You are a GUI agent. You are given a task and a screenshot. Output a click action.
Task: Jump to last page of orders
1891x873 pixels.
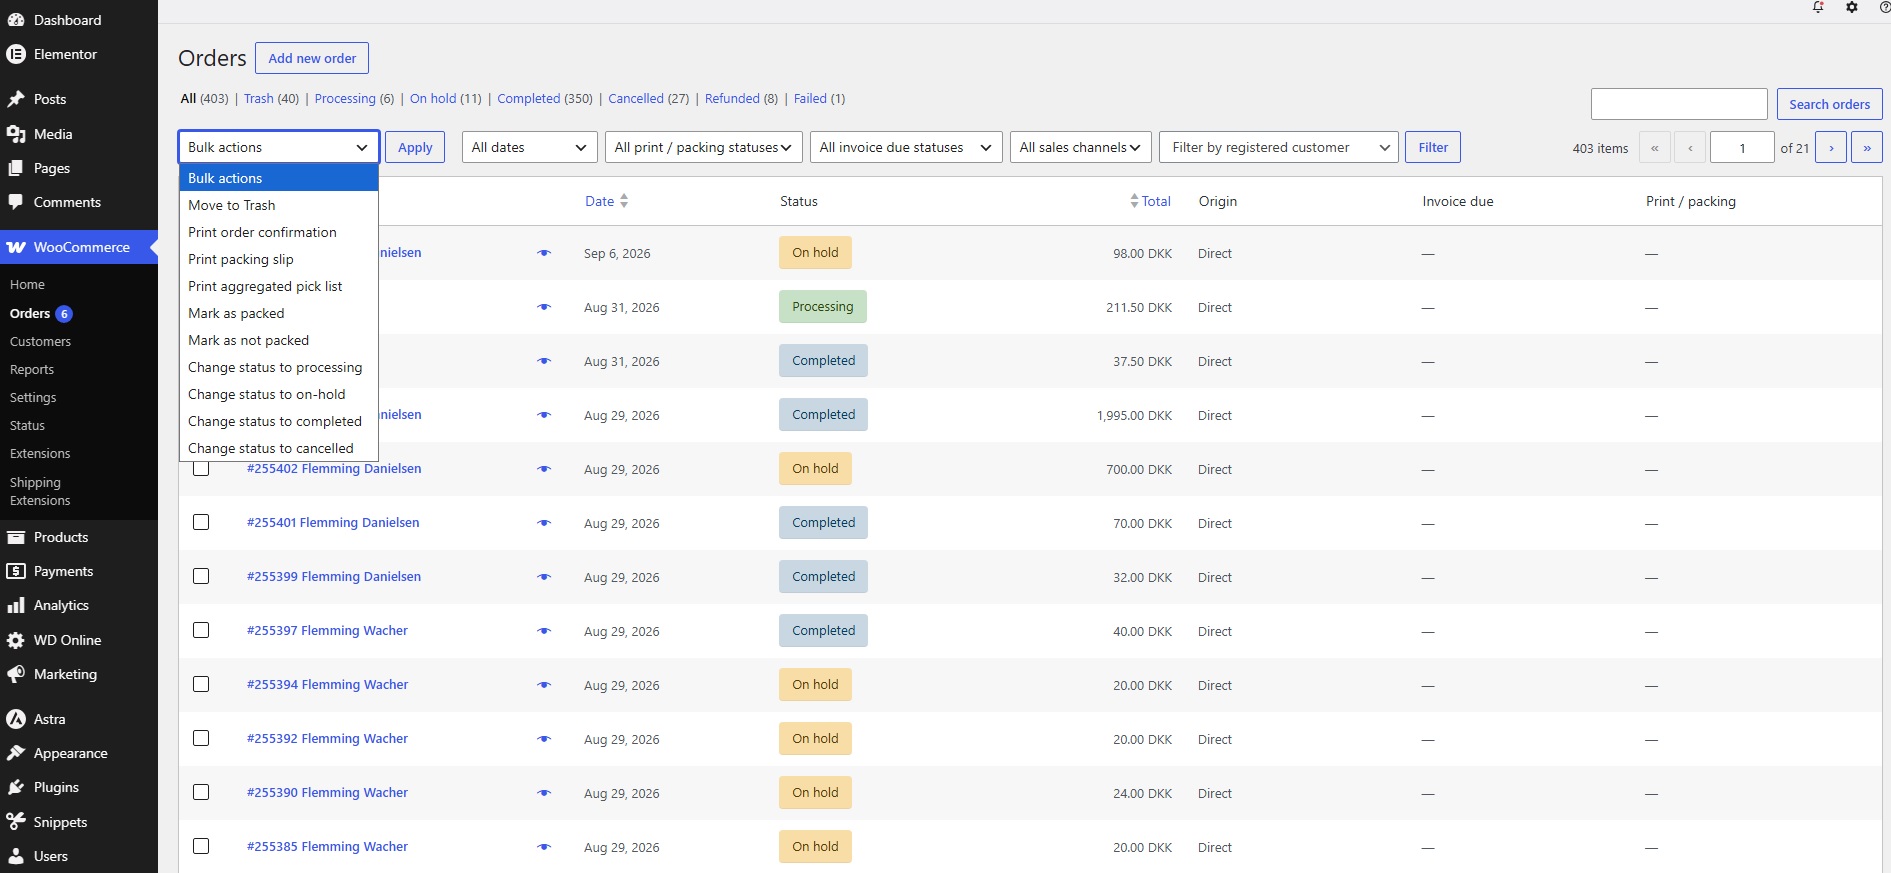1867,147
